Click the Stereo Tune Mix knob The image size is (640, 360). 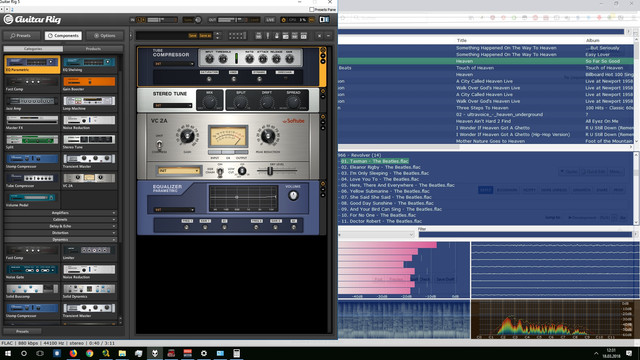pos(210,102)
